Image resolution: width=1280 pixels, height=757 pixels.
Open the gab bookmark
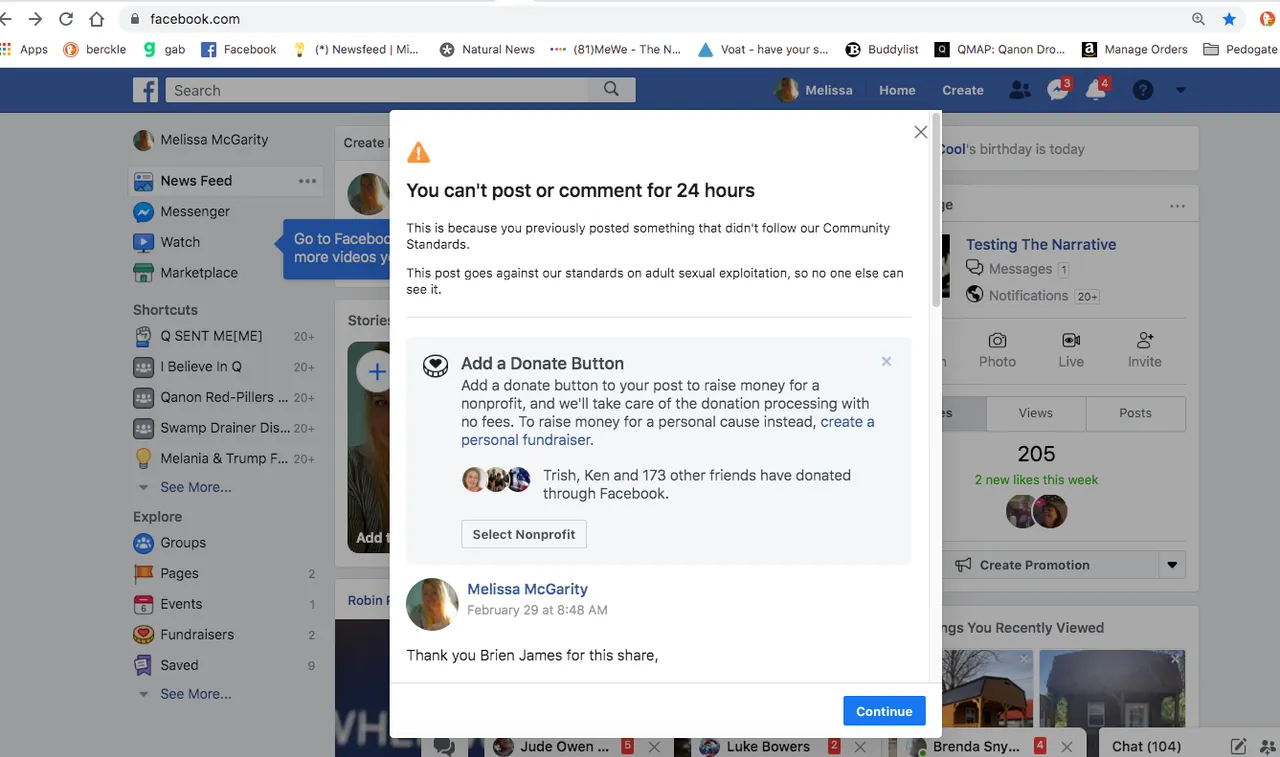click(164, 49)
